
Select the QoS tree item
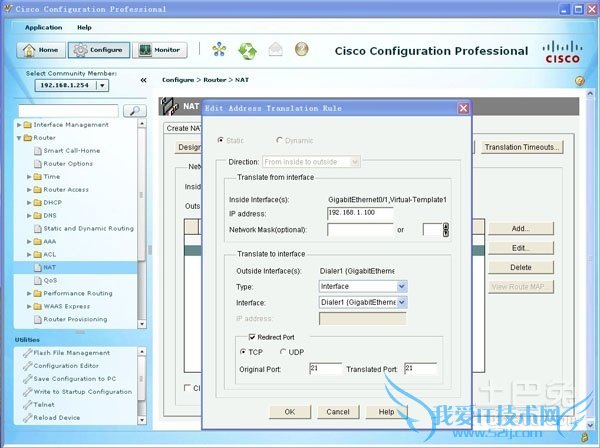(50, 280)
